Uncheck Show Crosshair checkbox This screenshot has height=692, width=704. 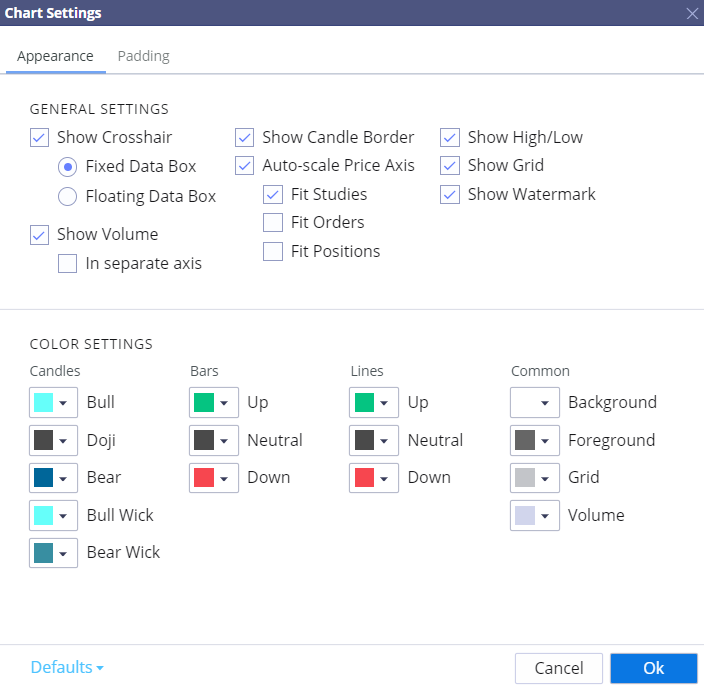tap(40, 137)
